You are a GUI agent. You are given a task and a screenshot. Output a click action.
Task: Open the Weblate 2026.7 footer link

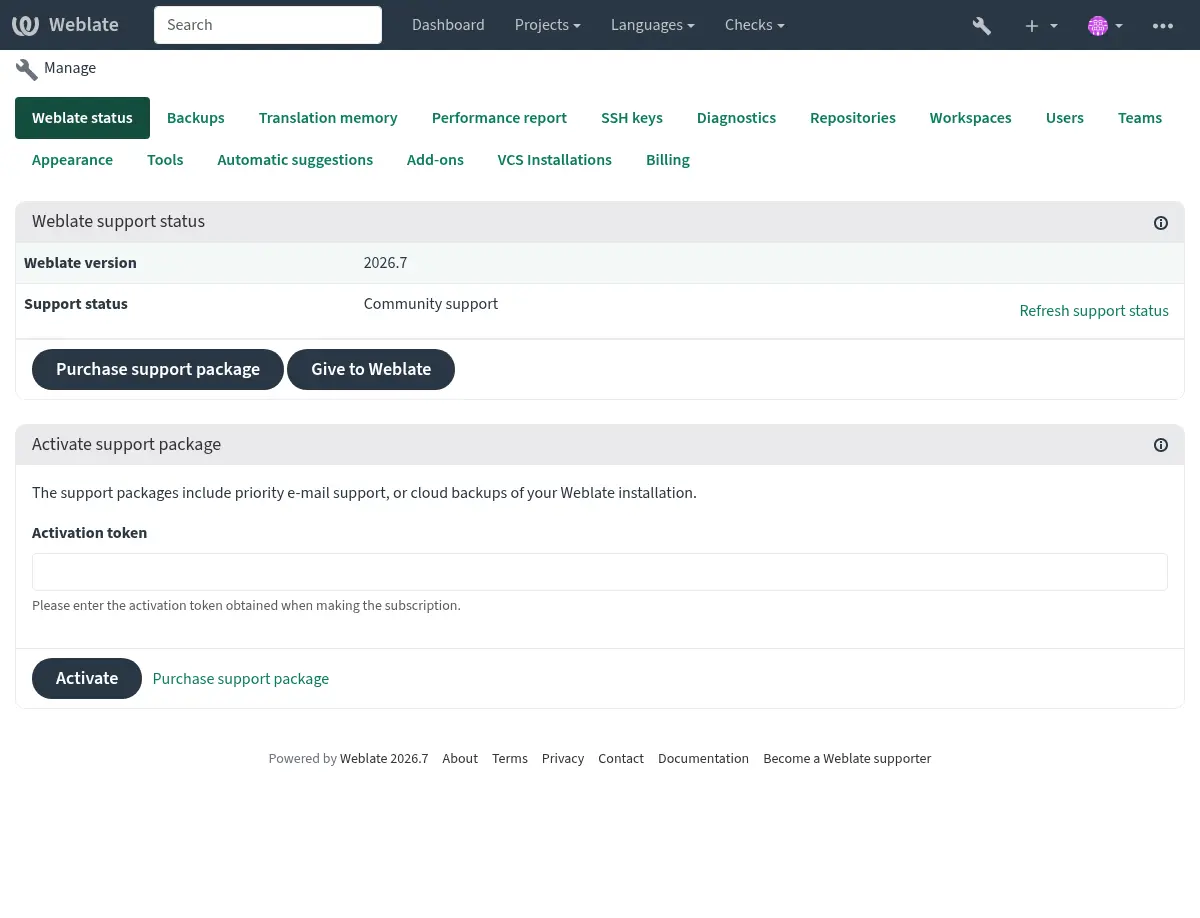pyautogui.click(x=384, y=759)
